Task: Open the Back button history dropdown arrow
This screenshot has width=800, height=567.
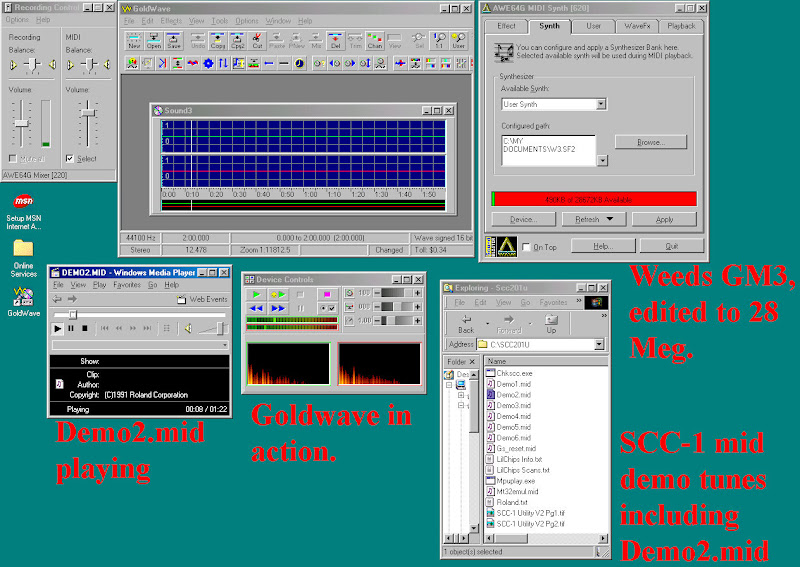Action: 487,324
